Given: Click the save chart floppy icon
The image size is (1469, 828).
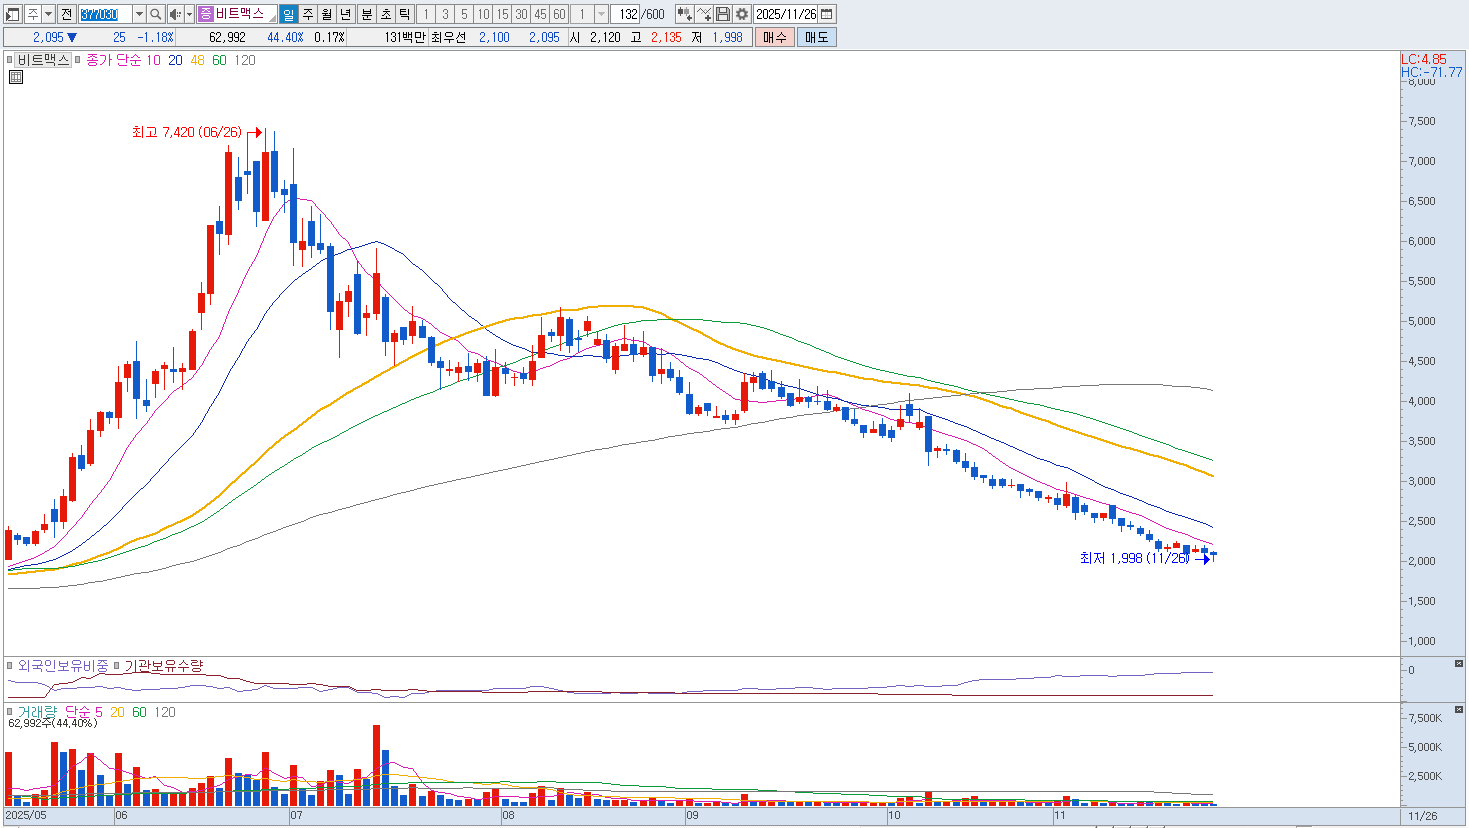Looking at the screenshot, I should point(723,14).
